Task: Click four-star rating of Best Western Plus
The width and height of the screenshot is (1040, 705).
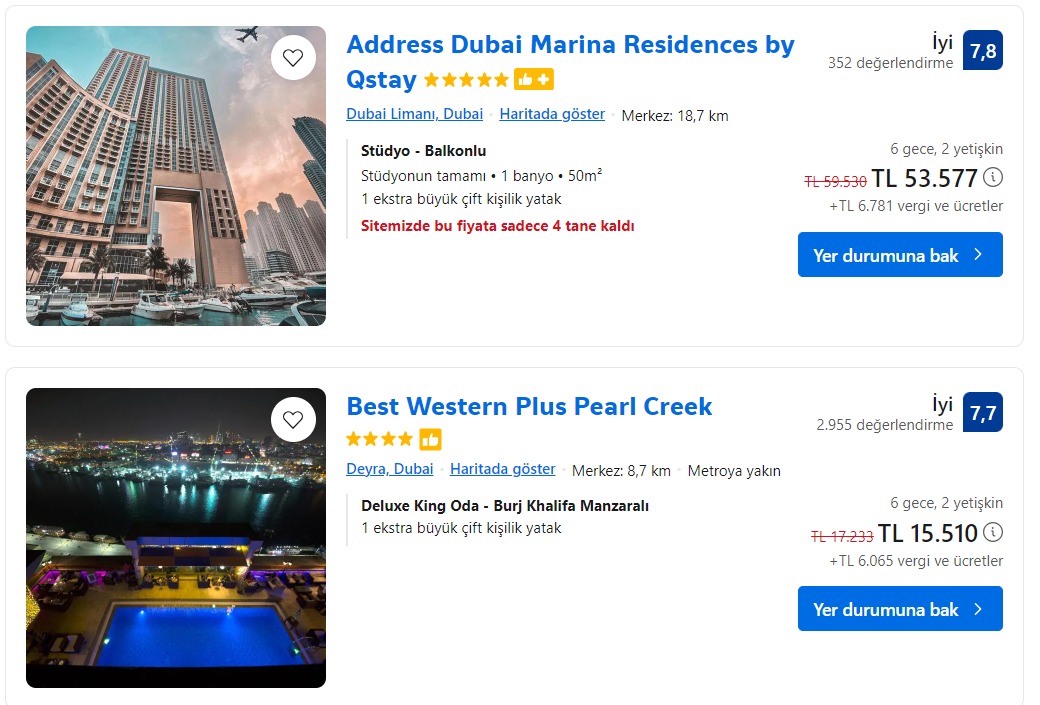Action: (379, 439)
